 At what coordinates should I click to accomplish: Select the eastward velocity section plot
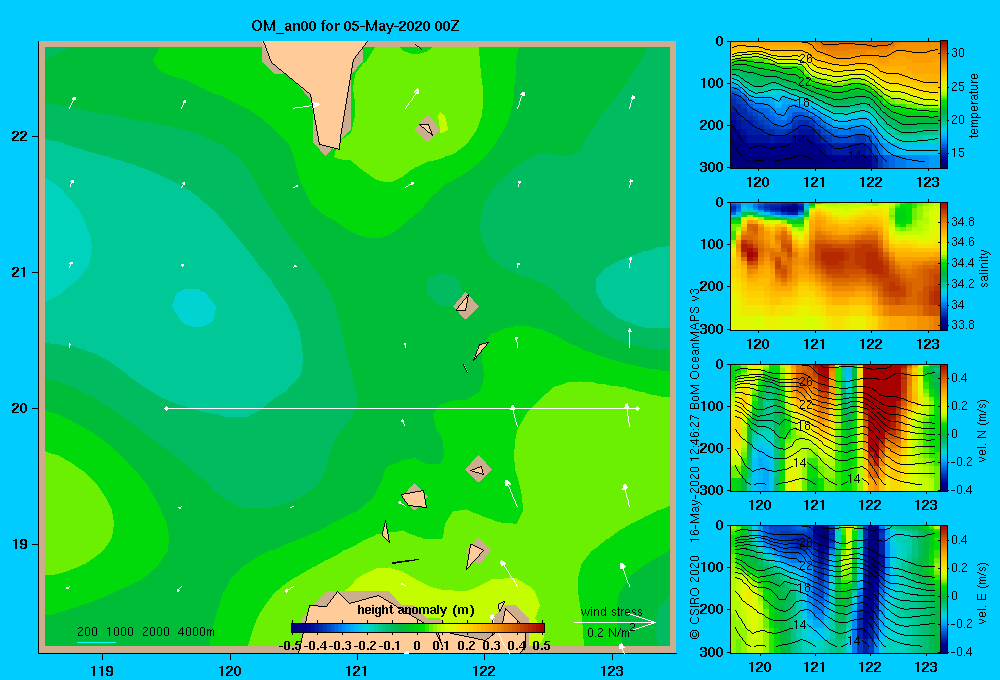point(835,589)
